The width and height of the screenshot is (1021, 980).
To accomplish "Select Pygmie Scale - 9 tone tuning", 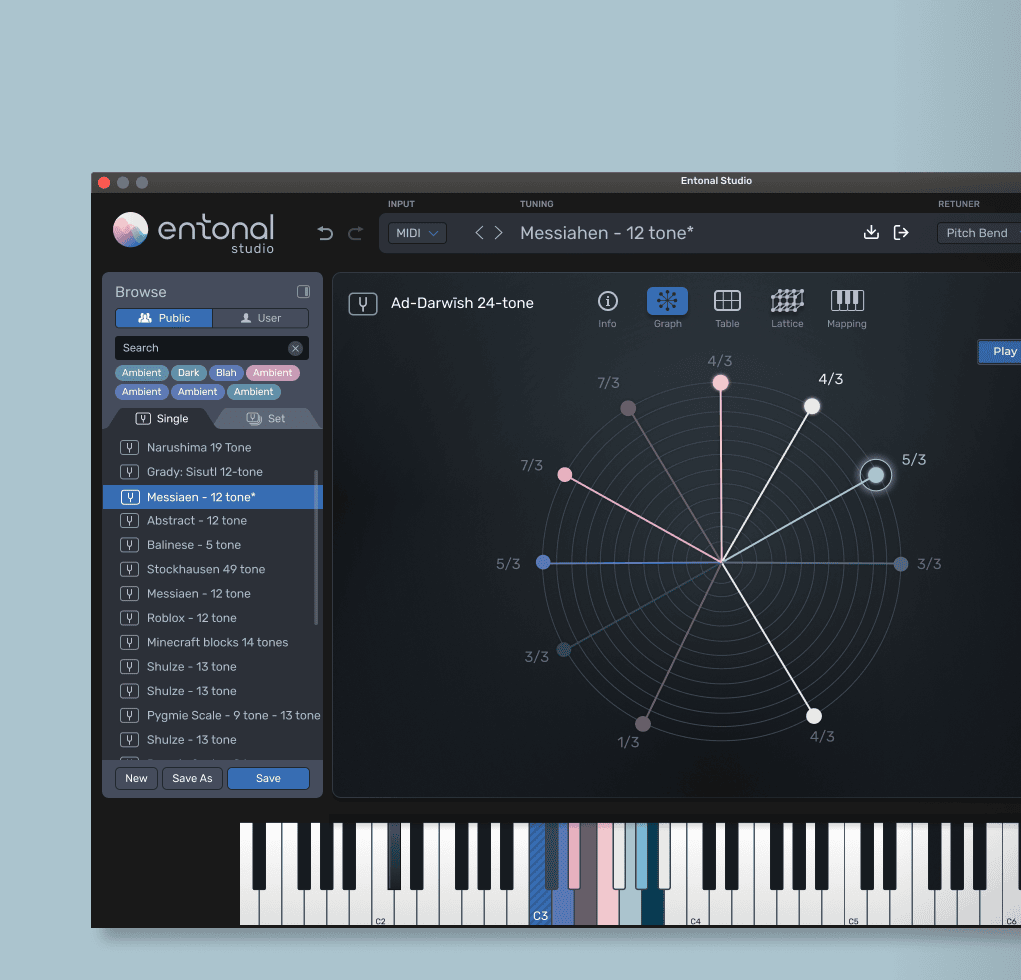I will tap(212, 715).
